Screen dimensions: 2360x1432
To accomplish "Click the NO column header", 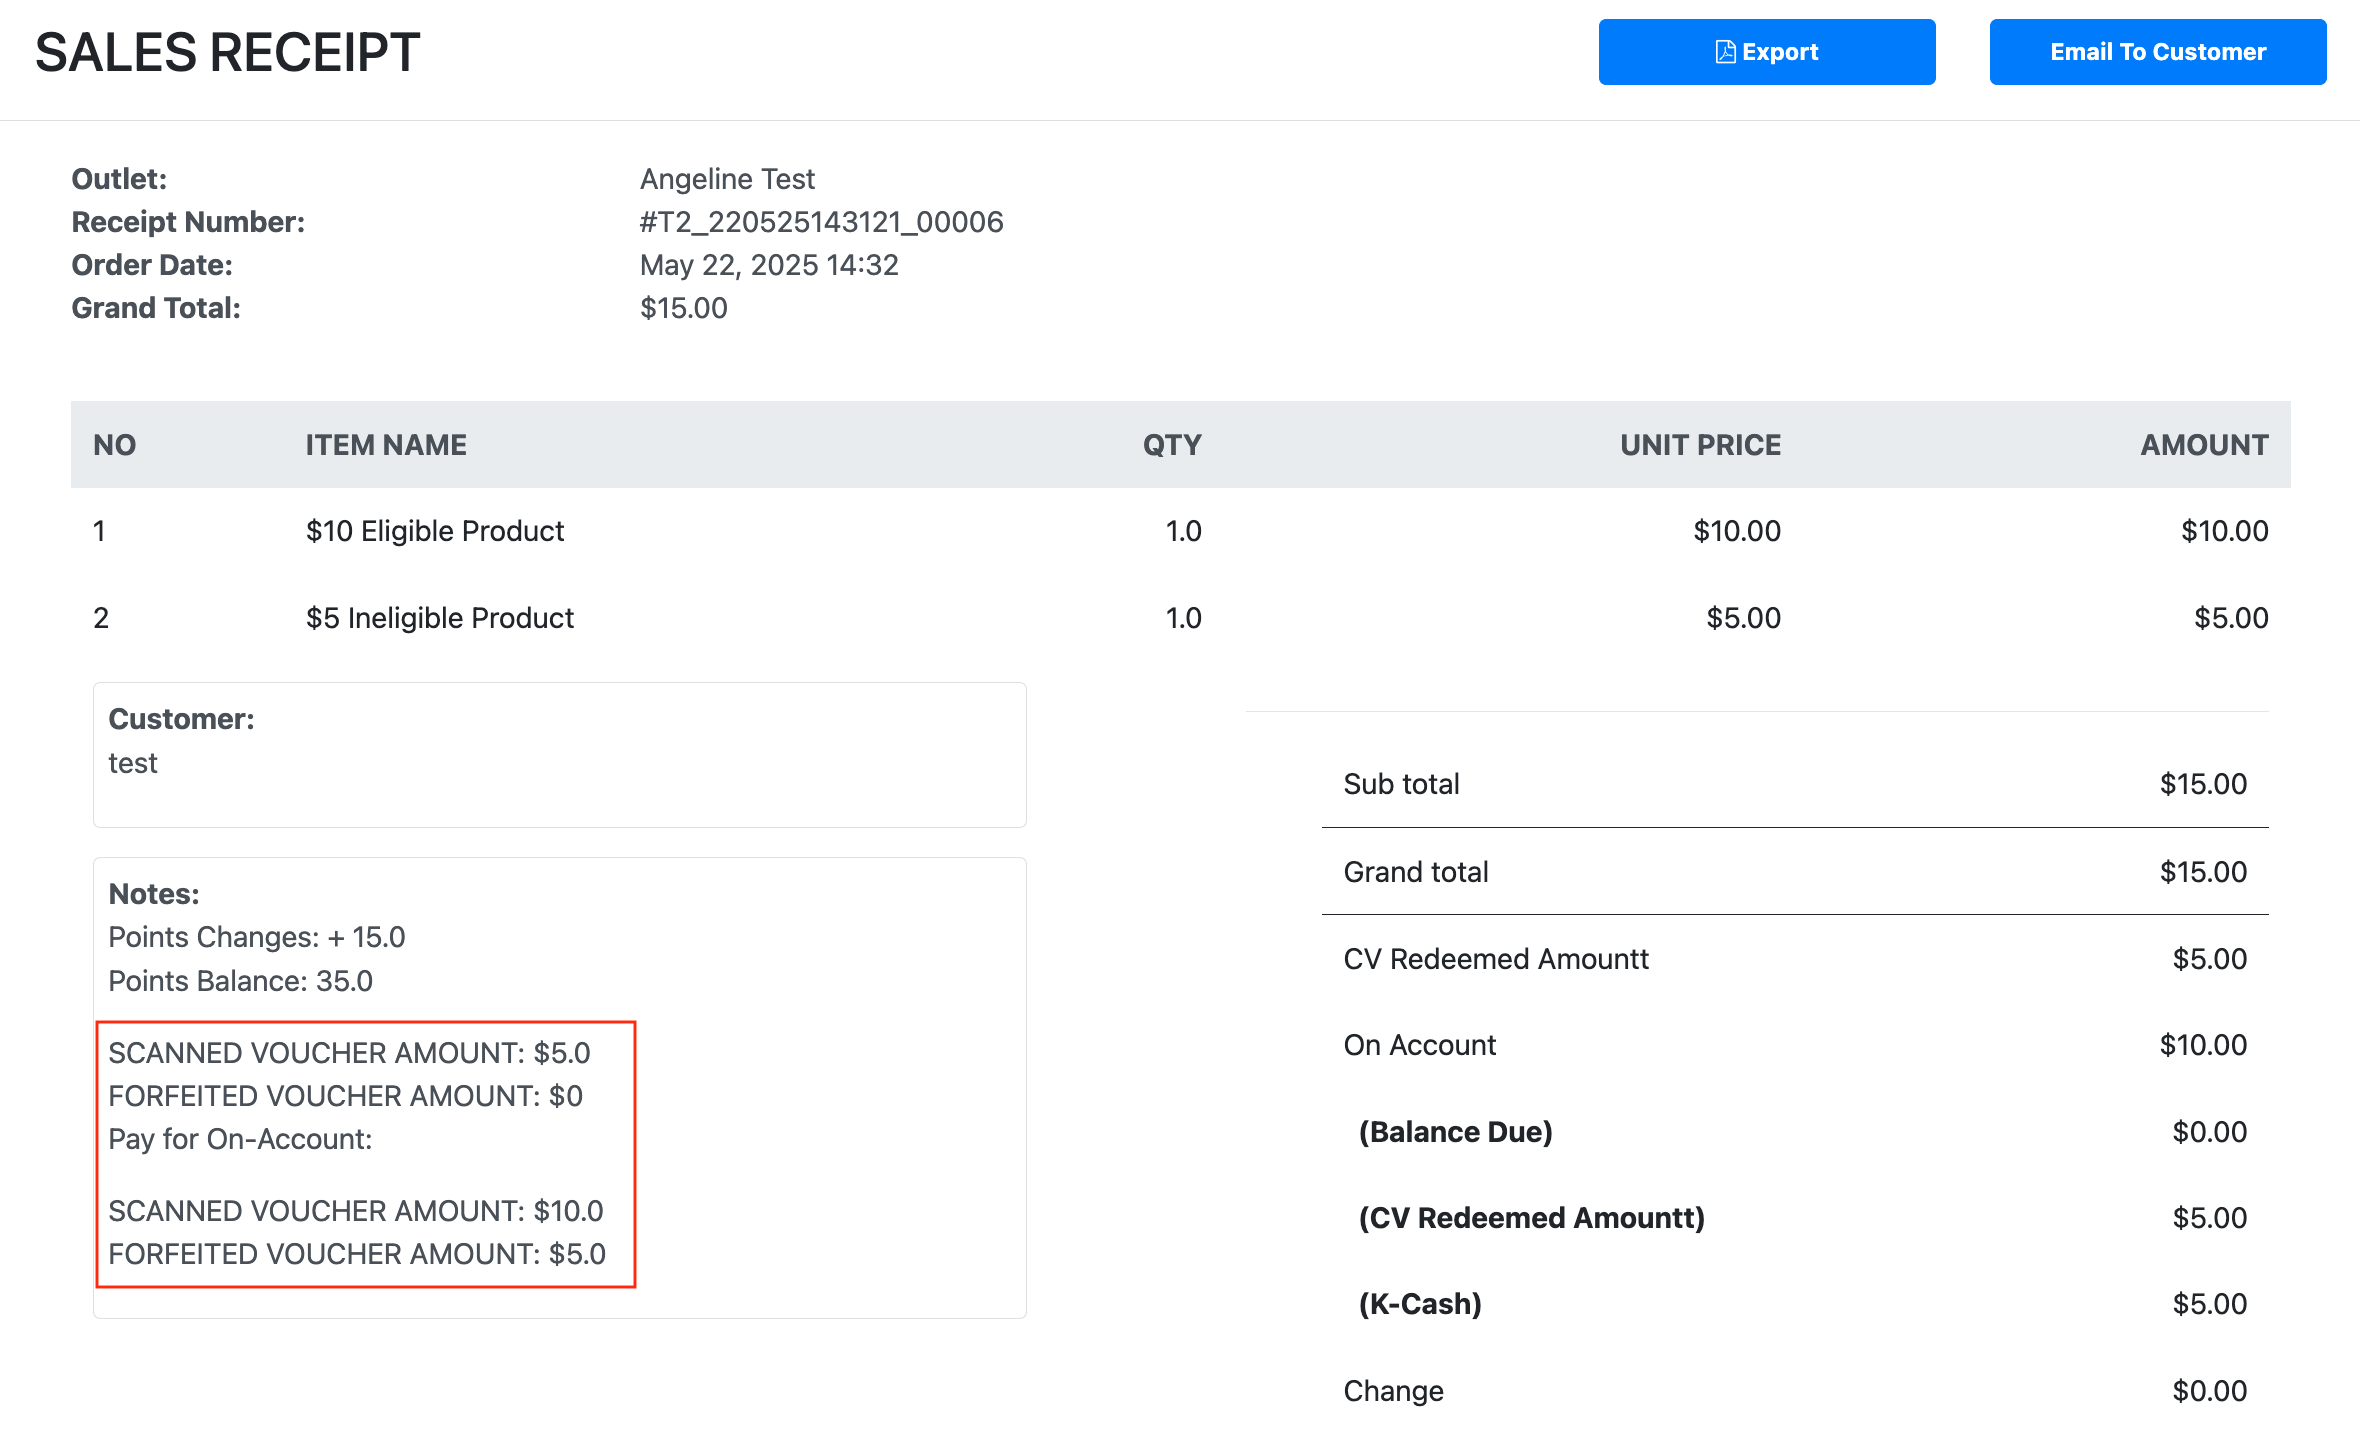I will point(115,445).
